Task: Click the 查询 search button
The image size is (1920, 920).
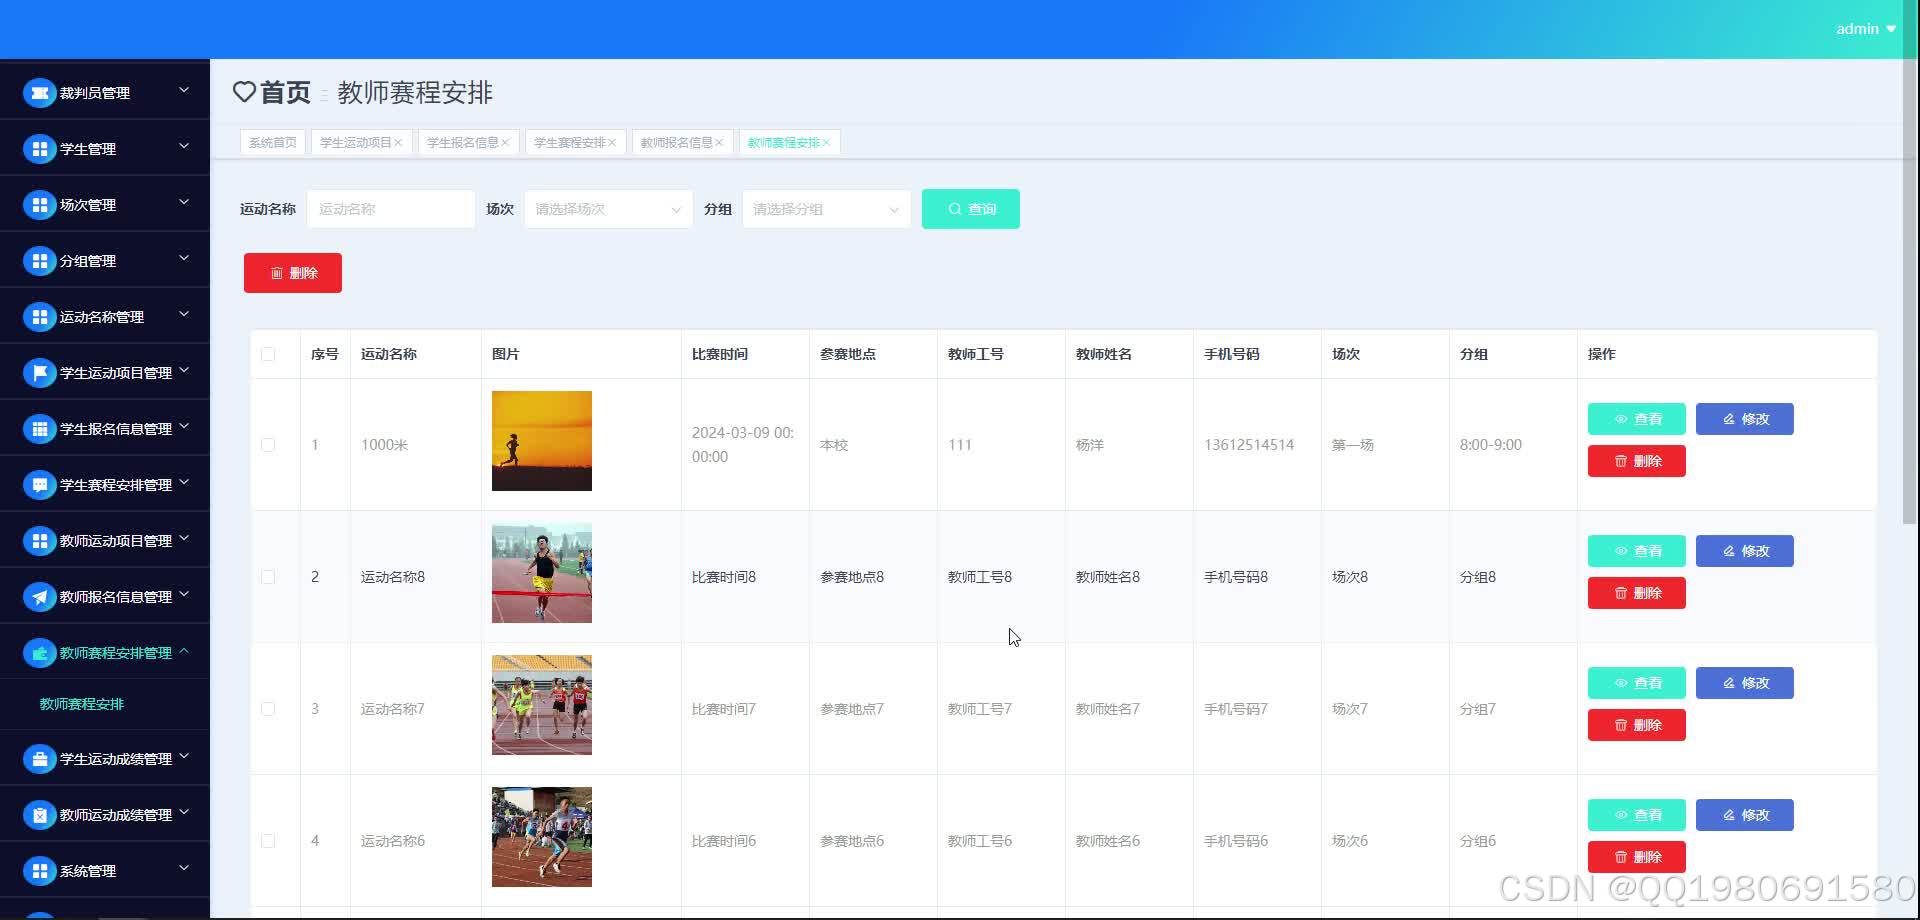Action: [969, 209]
